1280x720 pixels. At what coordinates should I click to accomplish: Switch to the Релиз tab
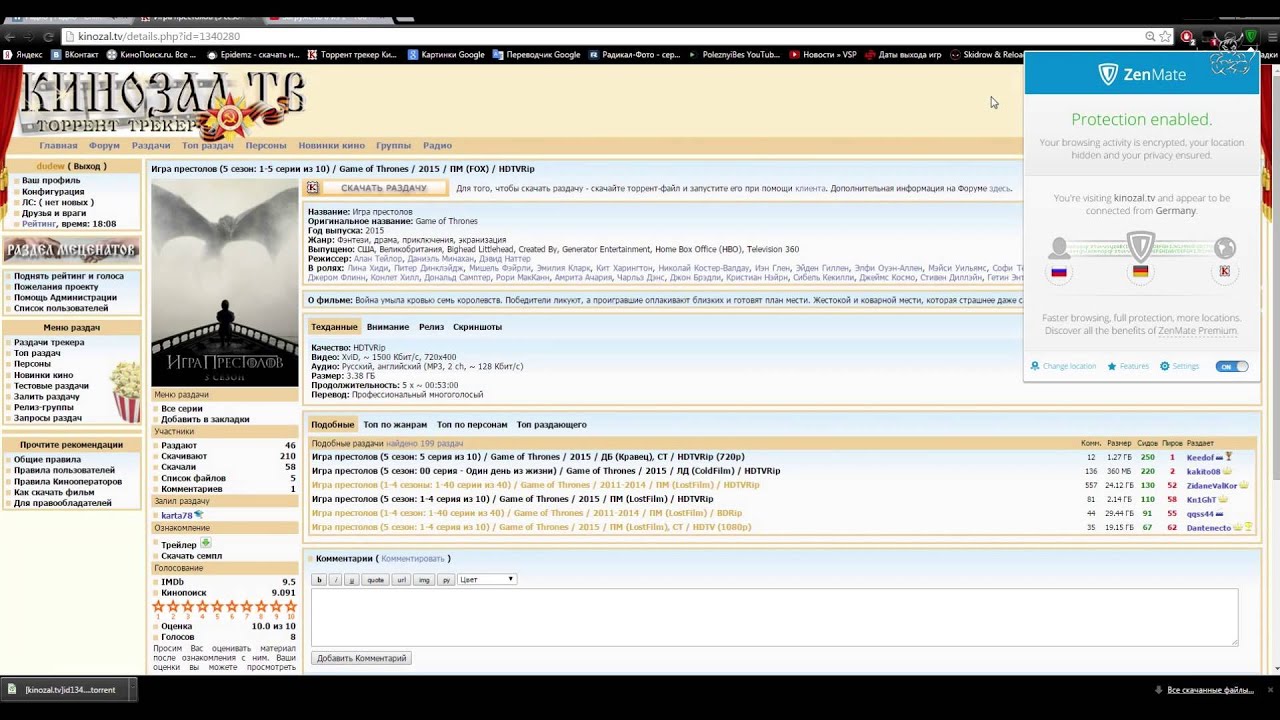point(431,327)
